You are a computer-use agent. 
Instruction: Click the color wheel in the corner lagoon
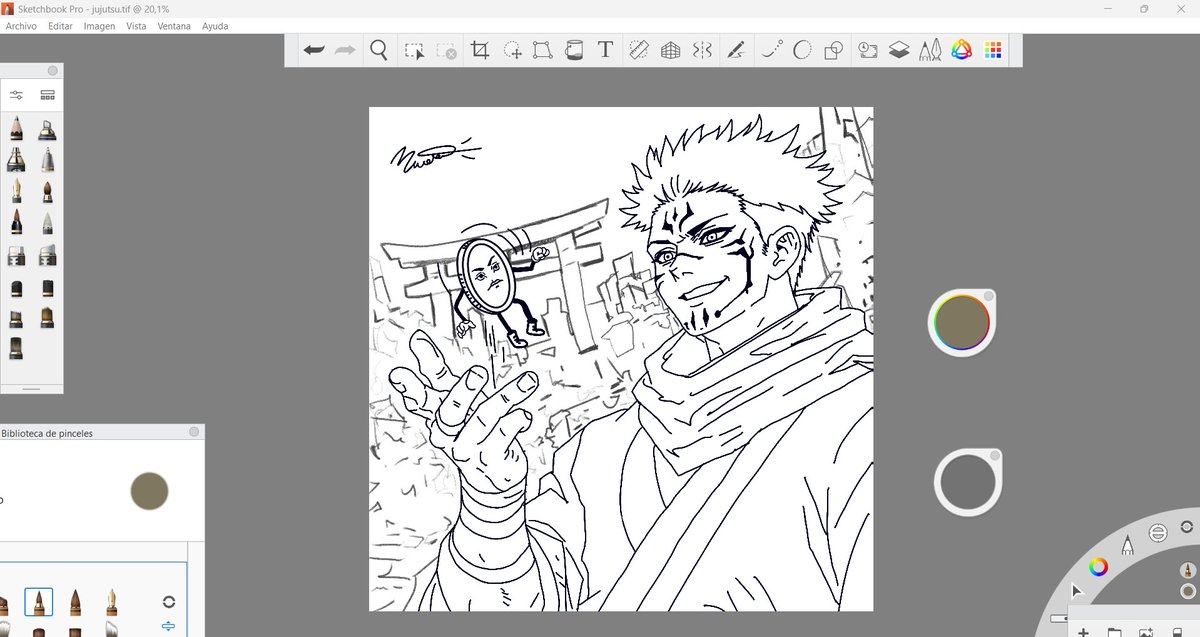(1098, 567)
